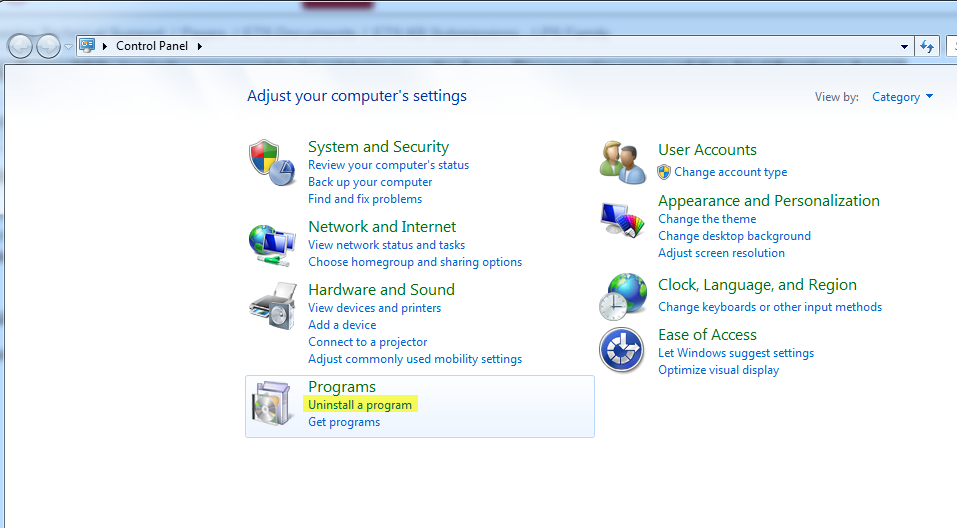Open Ease of Access category
Image resolution: width=957 pixels, height=528 pixels.
click(707, 335)
